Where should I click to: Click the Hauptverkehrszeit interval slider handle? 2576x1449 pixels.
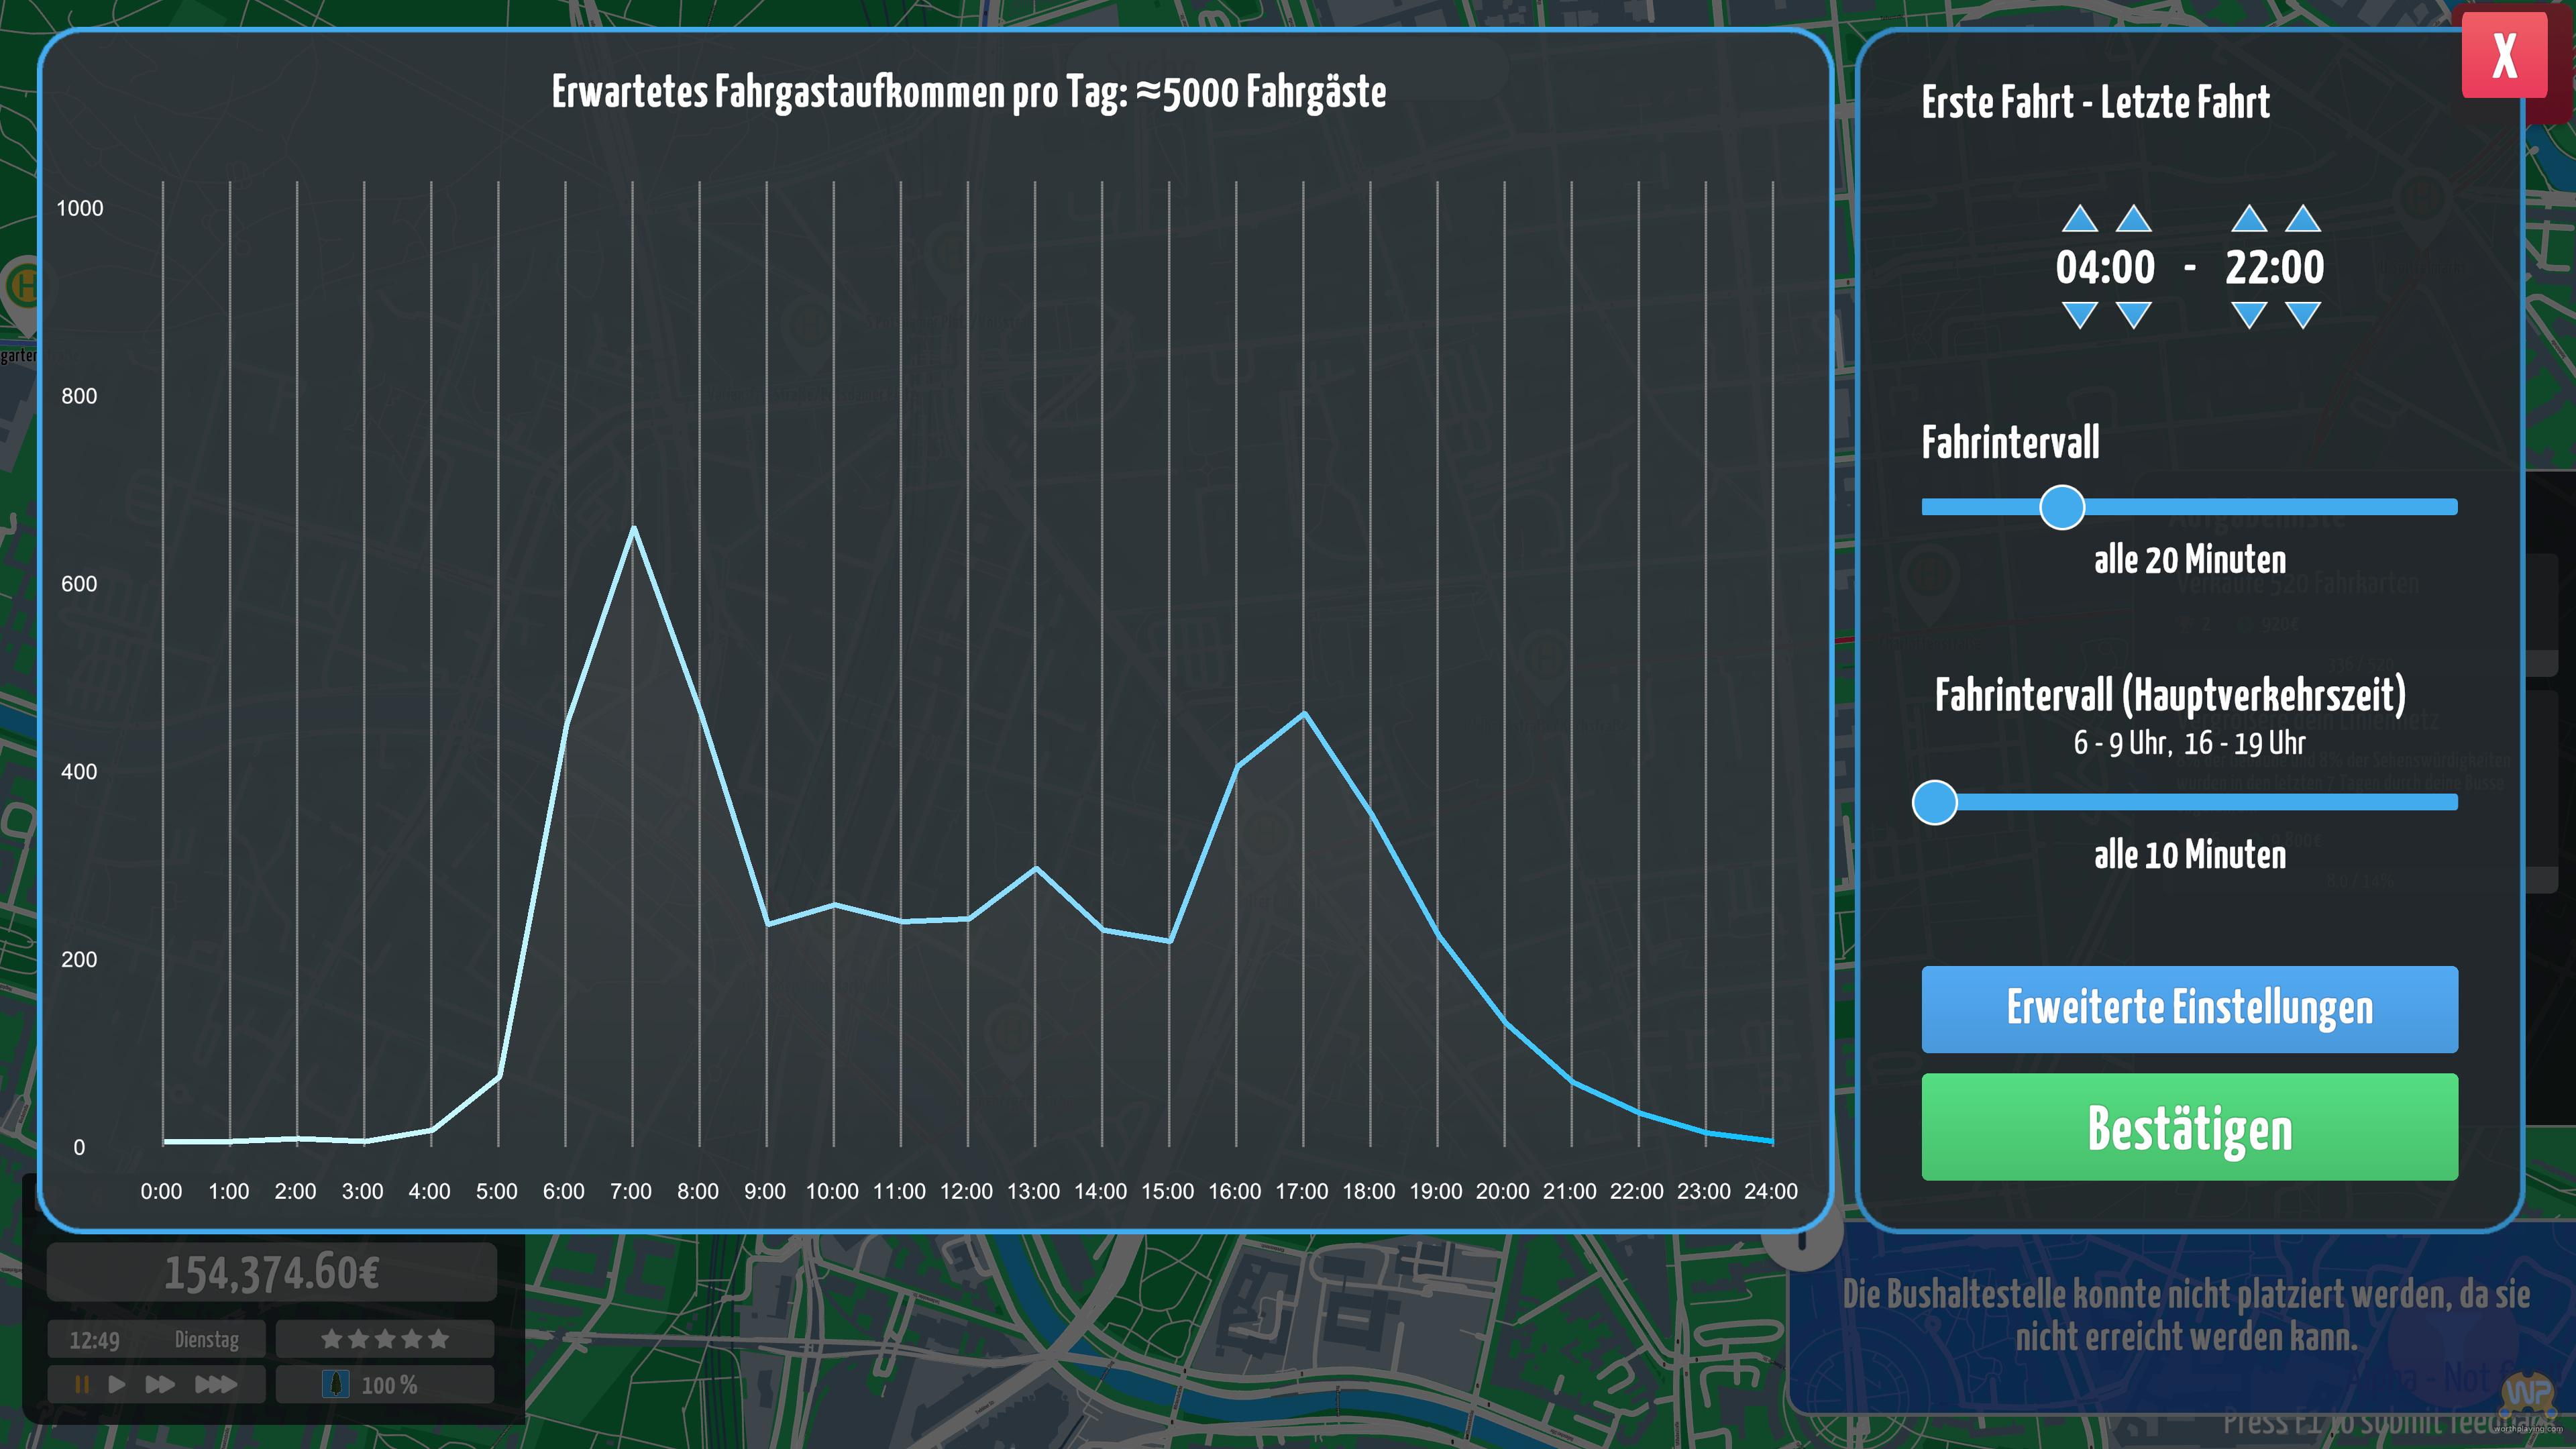point(1935,802)
